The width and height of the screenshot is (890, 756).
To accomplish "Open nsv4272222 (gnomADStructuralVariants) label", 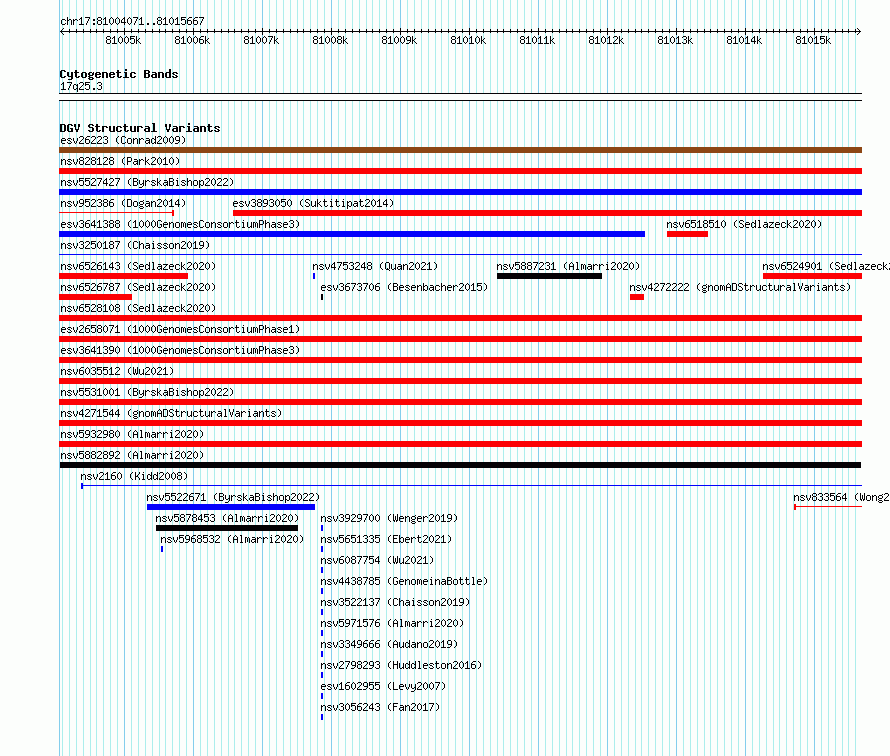I will [740, 287].
